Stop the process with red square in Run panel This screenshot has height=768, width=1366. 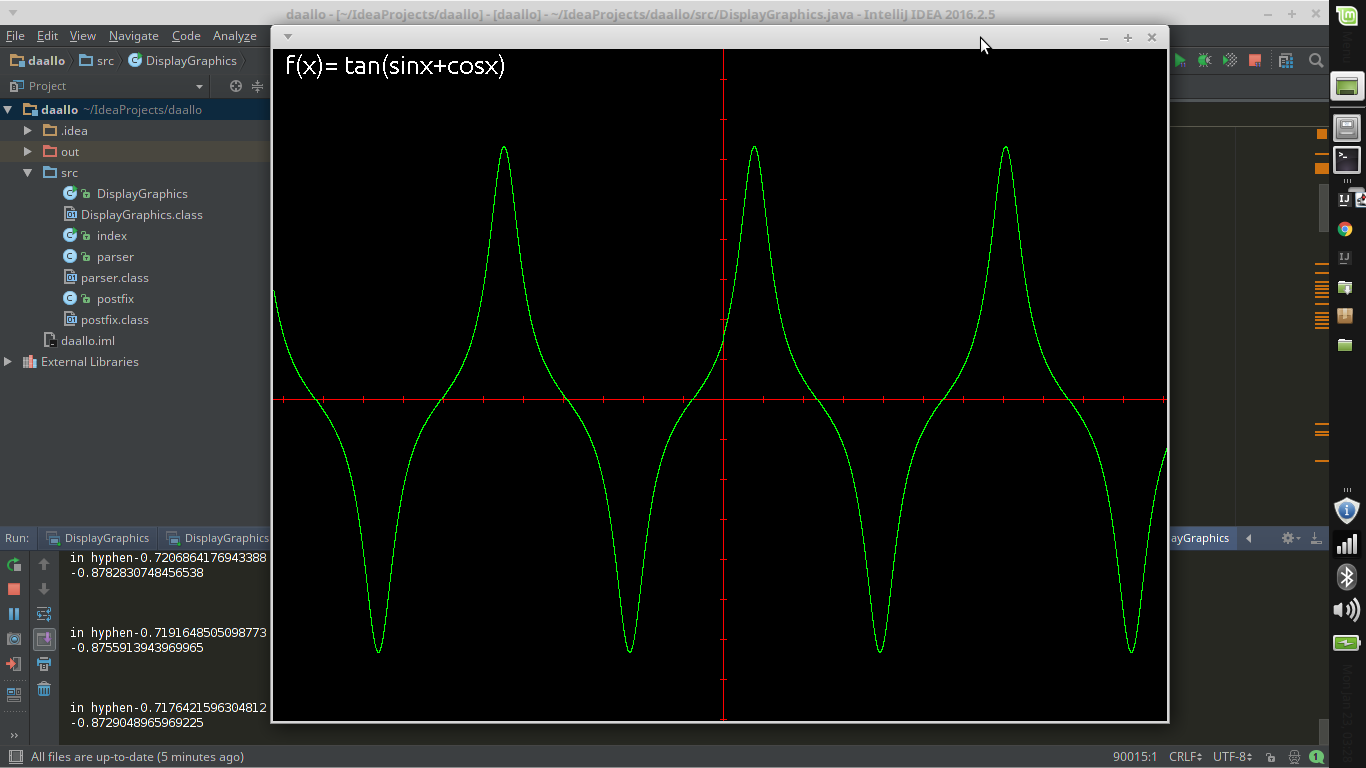click(x=14, y=590)
